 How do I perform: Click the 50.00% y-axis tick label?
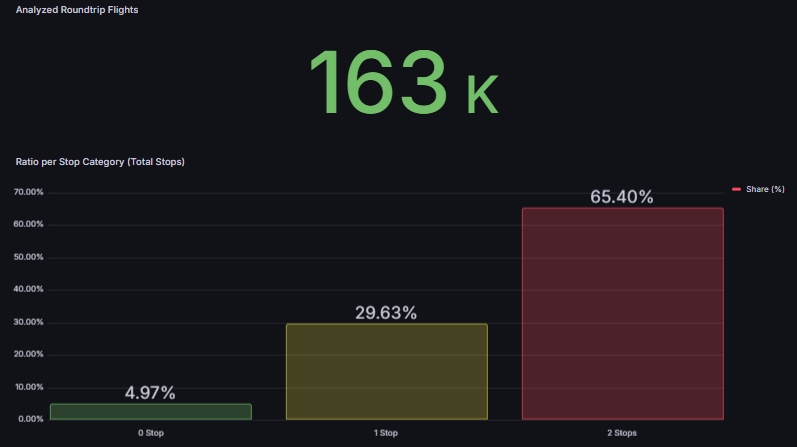[x=29, y=257]
